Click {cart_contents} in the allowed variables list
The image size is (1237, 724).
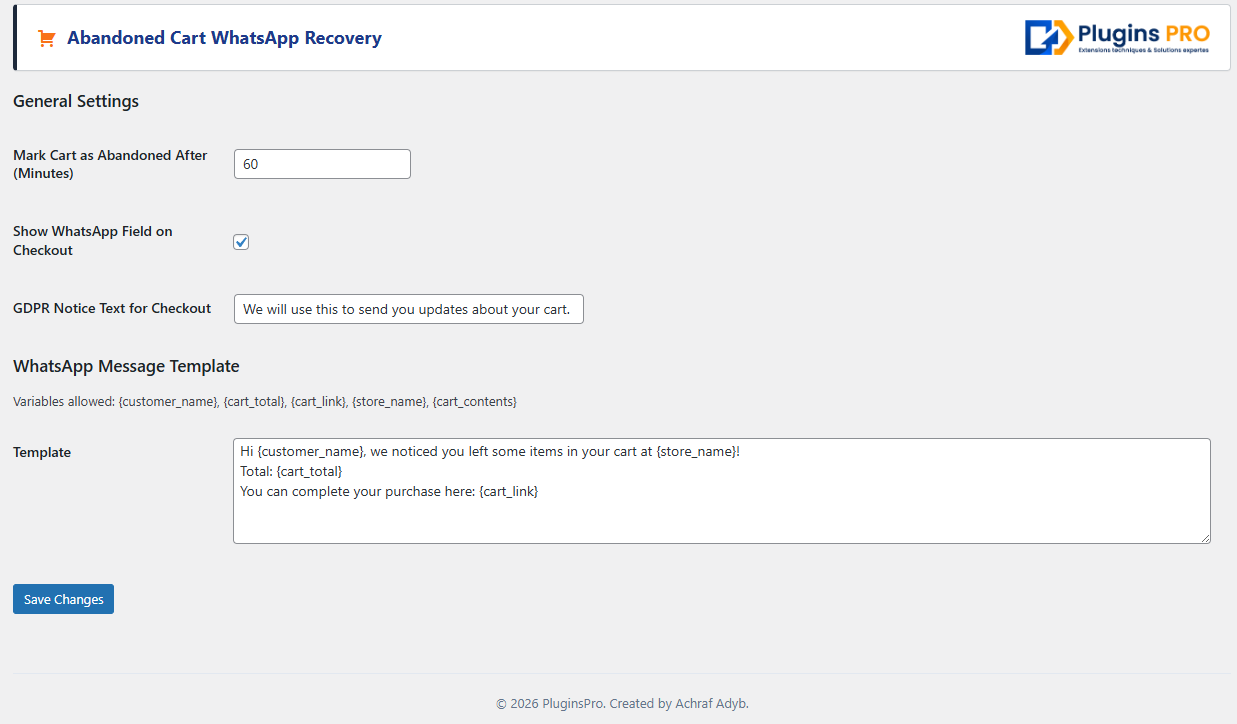pos(474,402)
